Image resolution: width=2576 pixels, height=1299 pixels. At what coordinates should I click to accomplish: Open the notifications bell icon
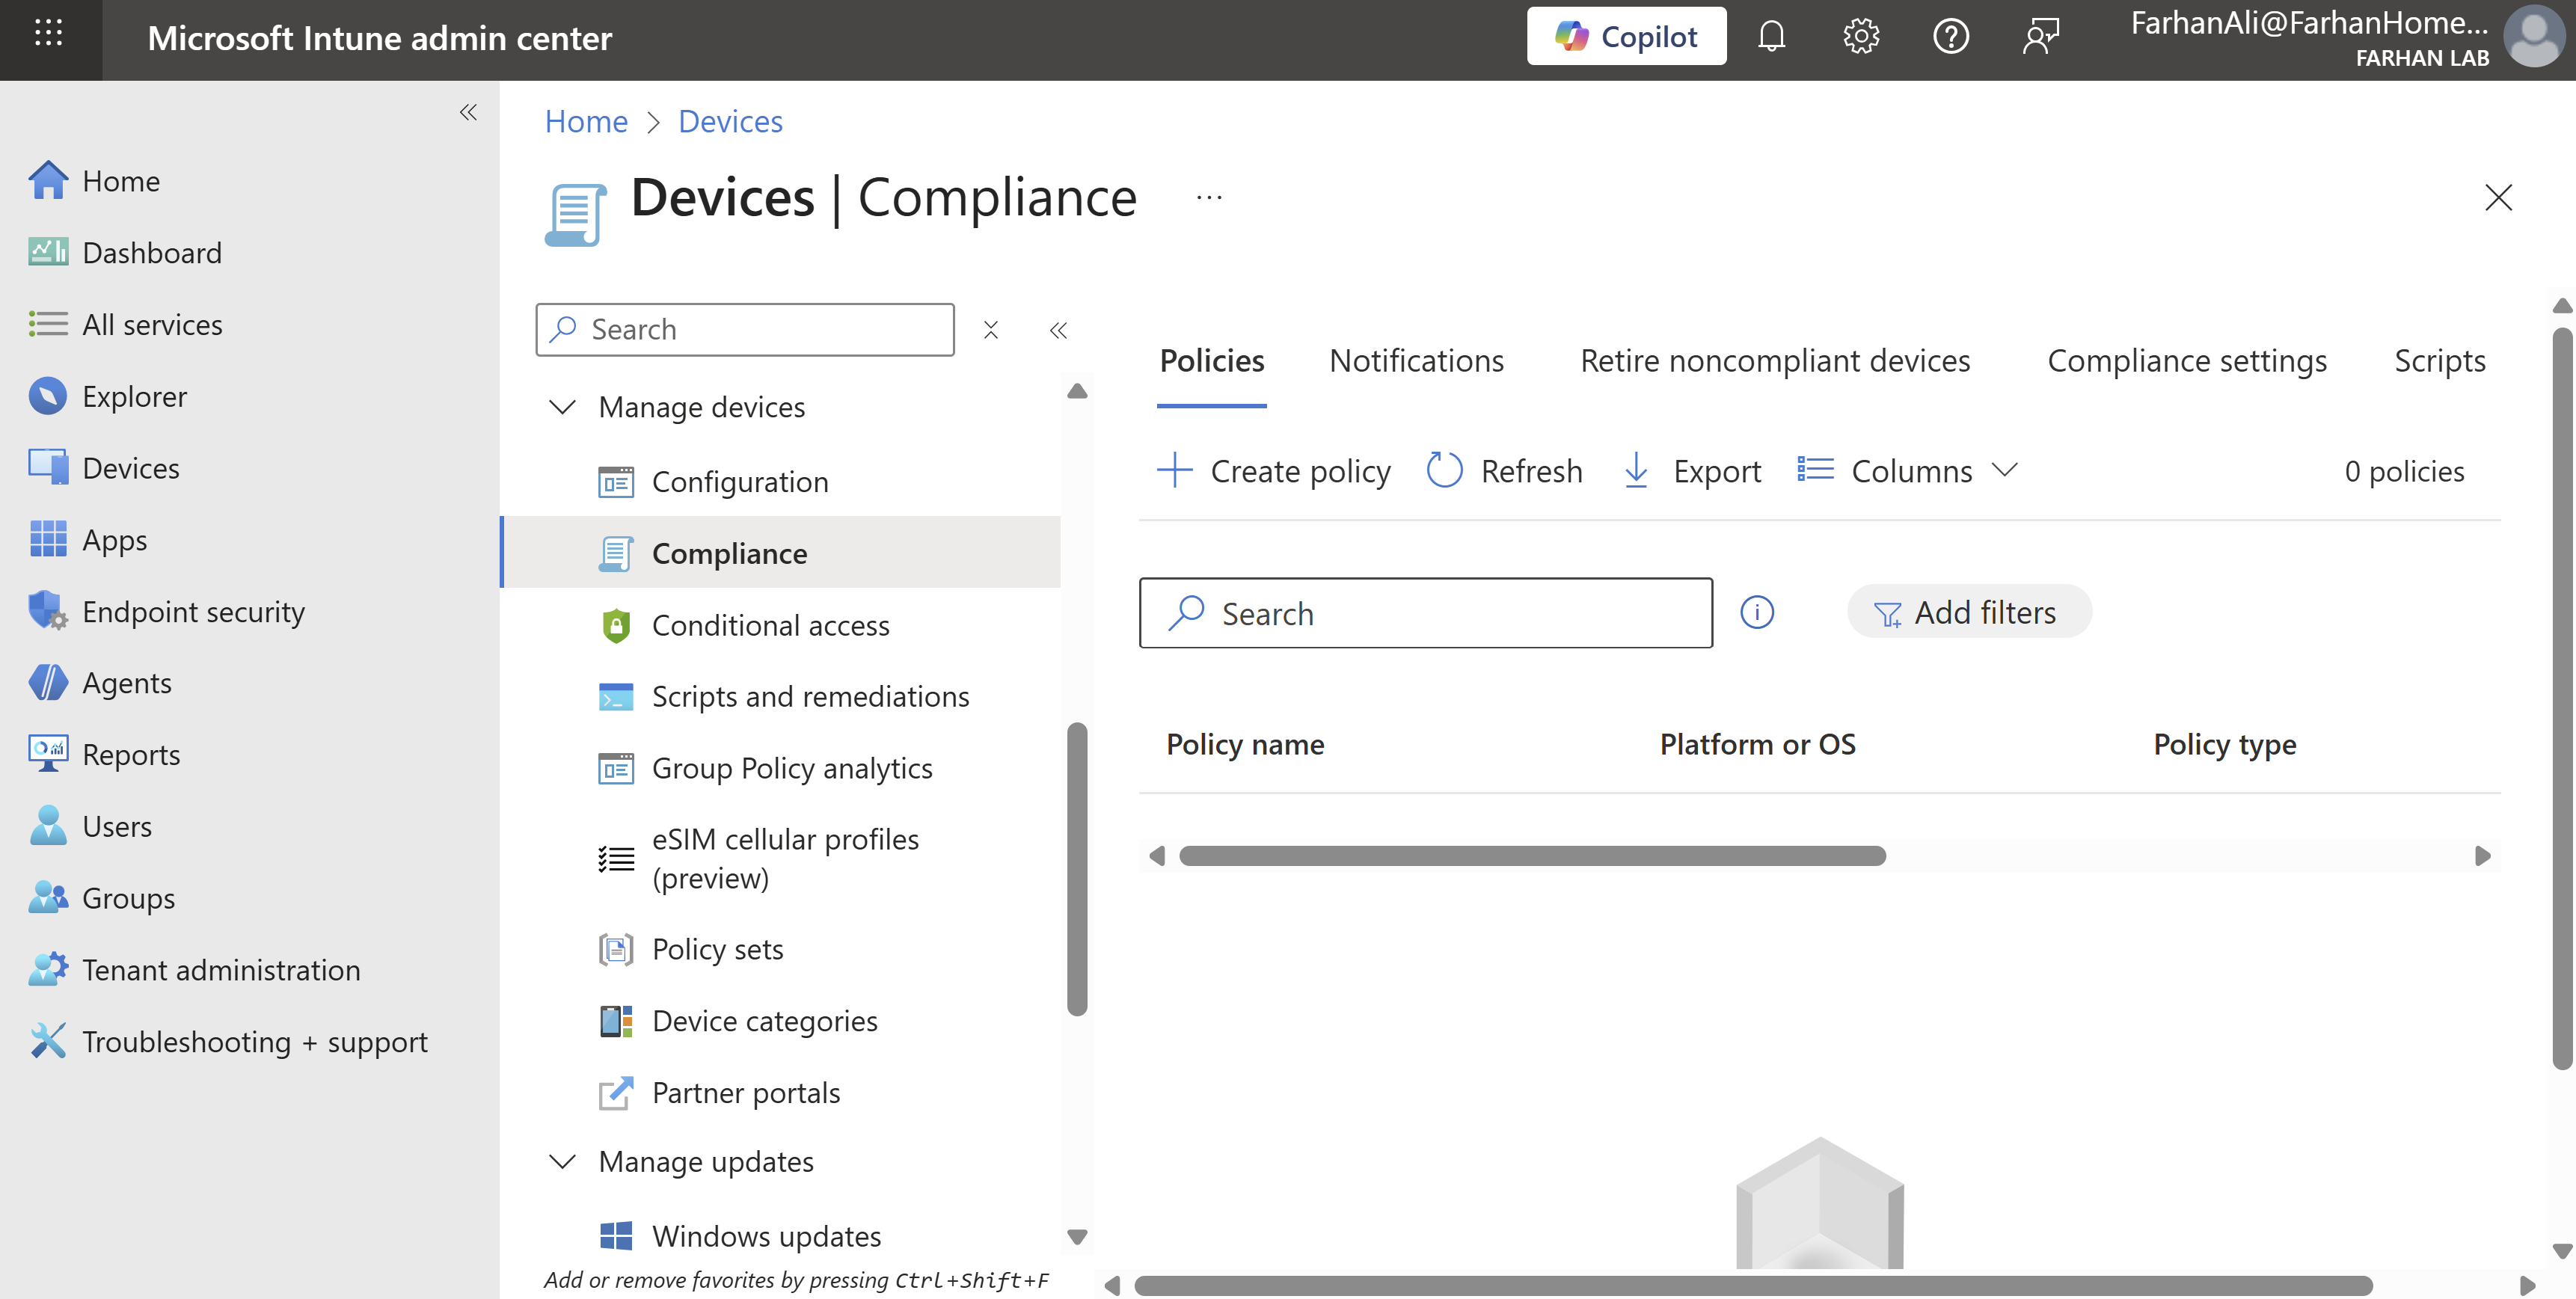[x=1771, y=37]
